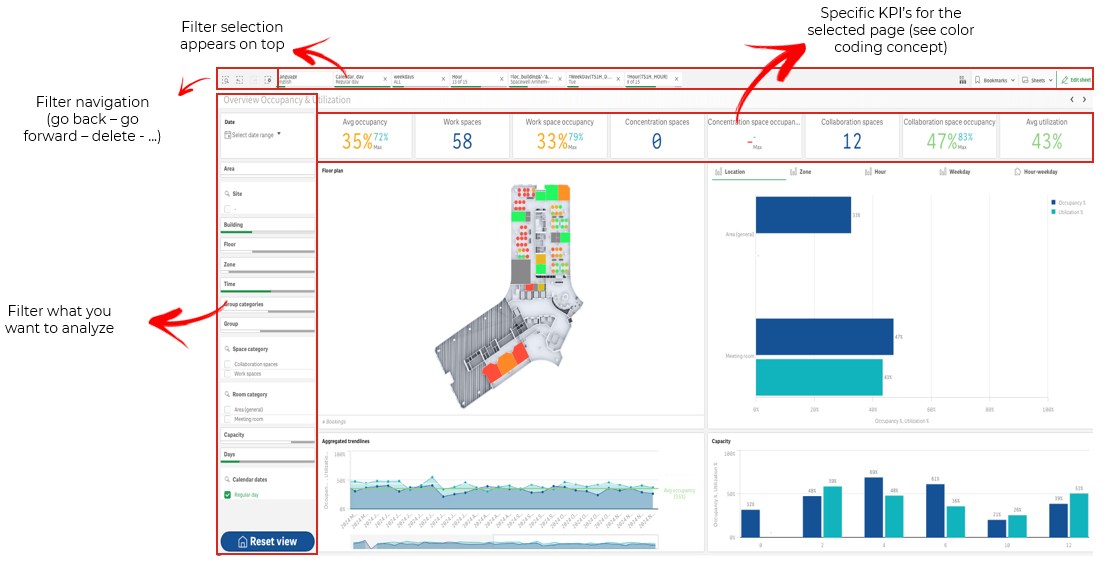Click the Utilization % legend color swatch

point(1054,212)
